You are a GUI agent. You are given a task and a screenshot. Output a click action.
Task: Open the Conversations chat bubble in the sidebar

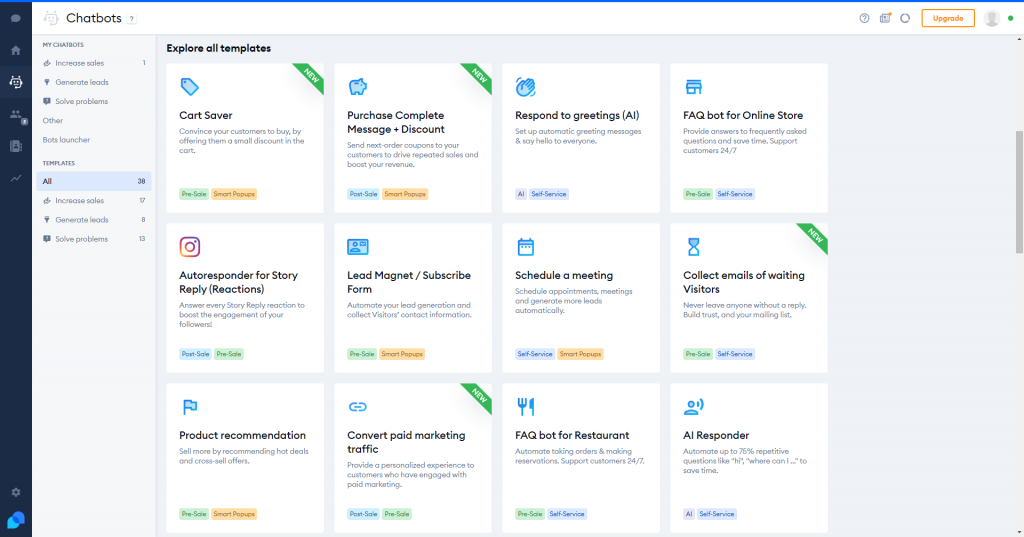[15, 18]
